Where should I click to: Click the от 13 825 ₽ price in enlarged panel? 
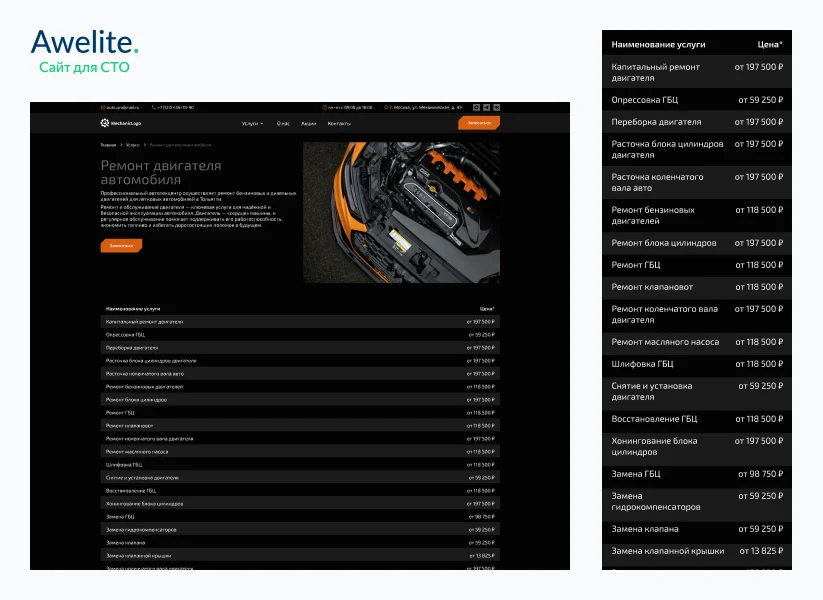(x=761, y=551)
